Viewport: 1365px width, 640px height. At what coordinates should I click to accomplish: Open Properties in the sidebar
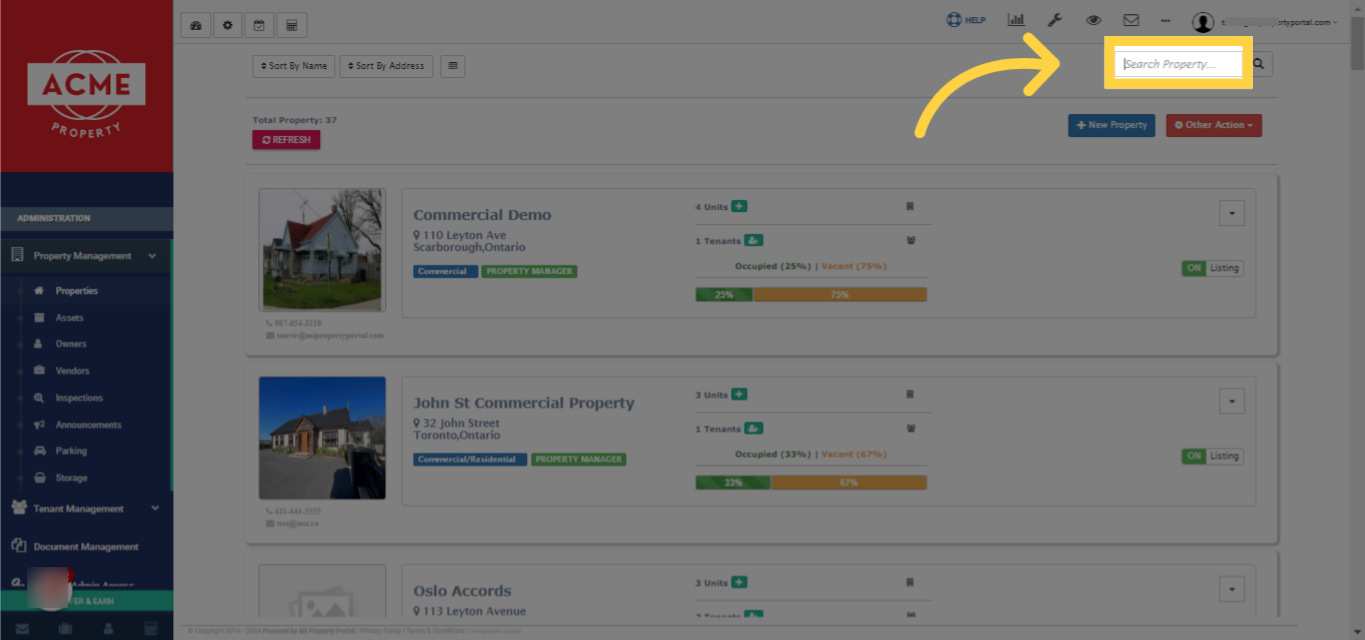(76, 291)
